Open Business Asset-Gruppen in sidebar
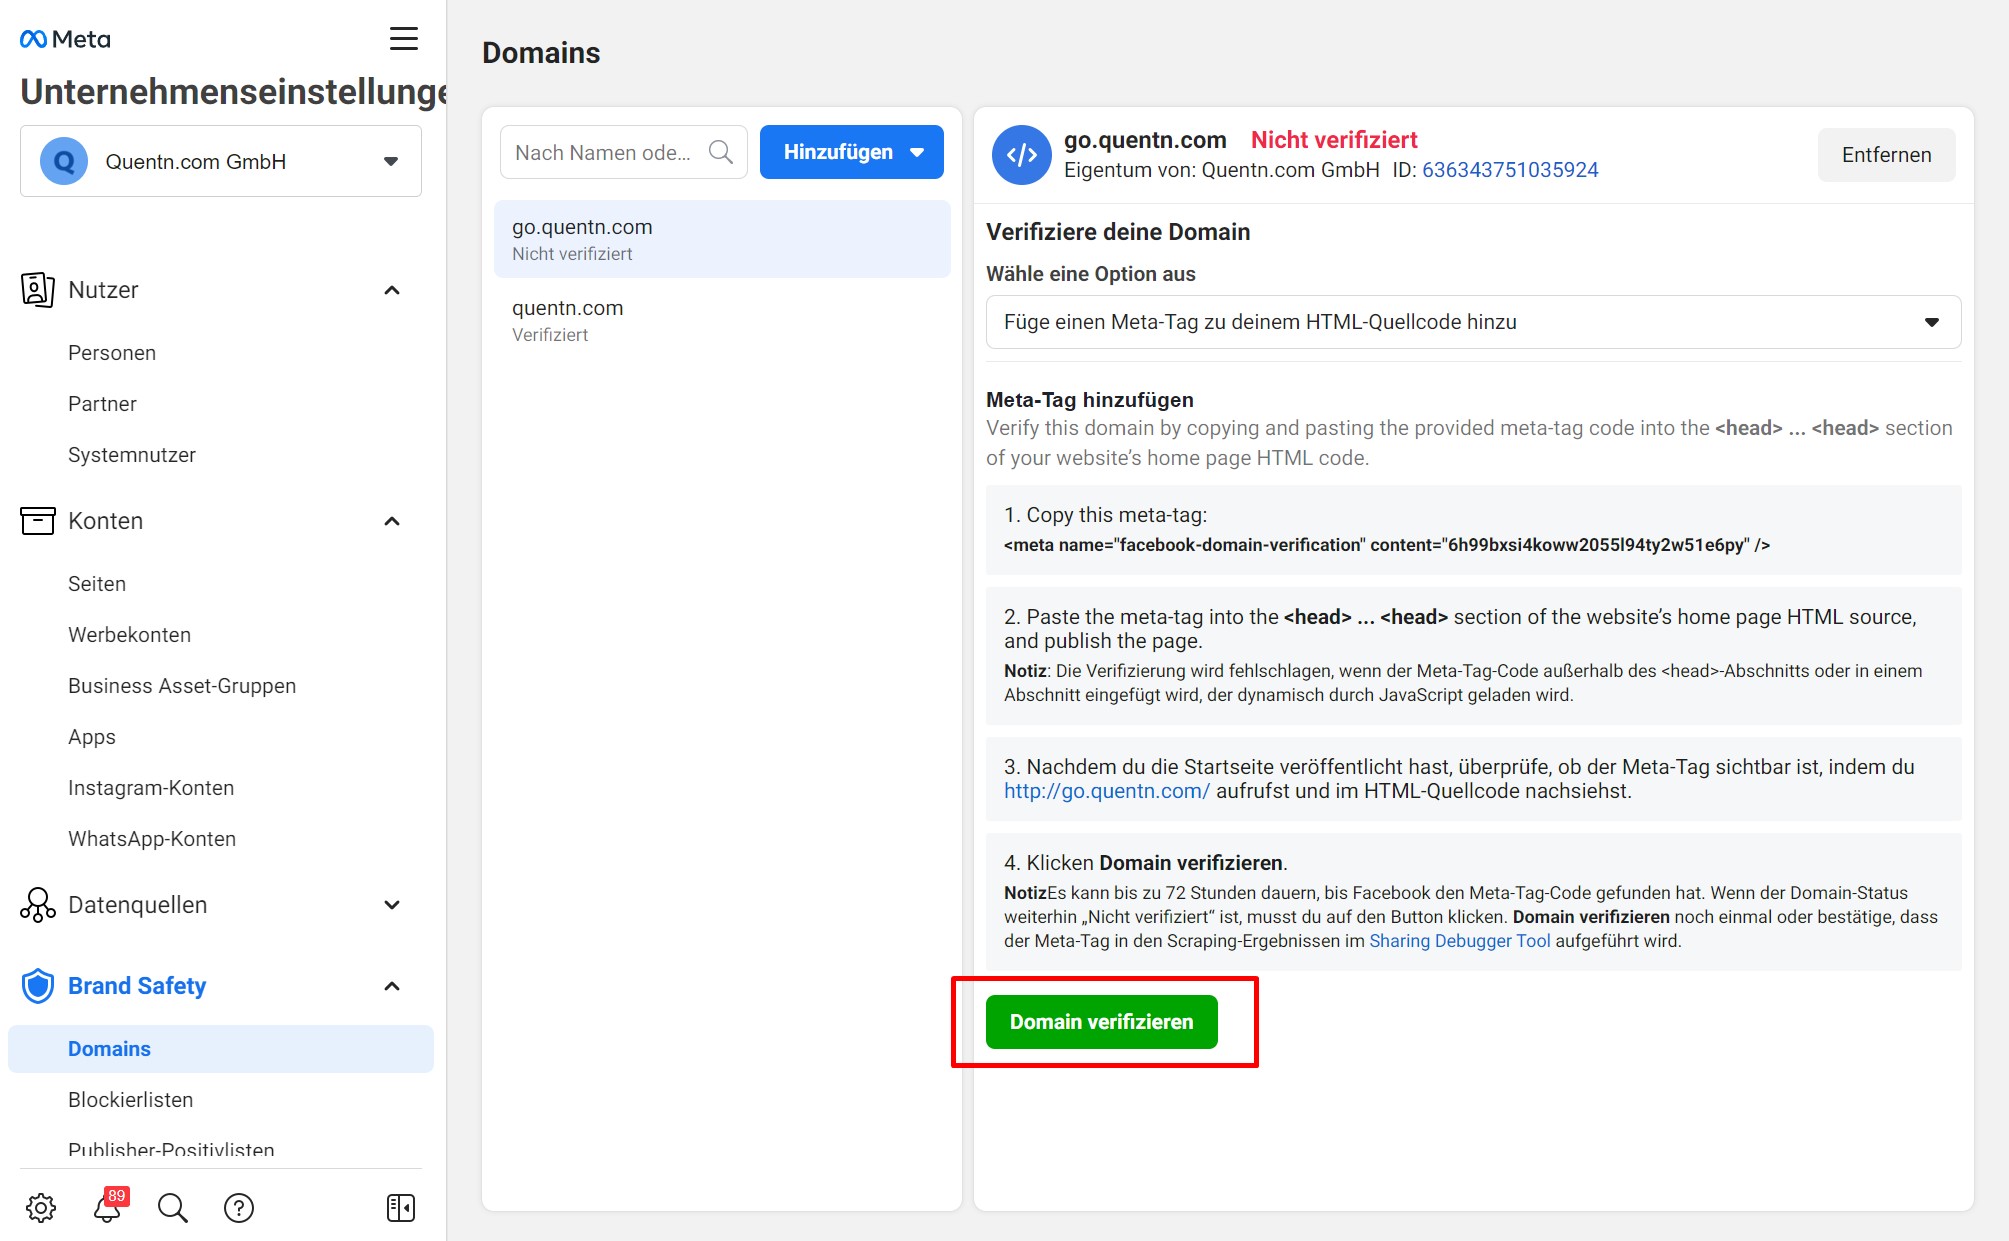This screenshot has height=1241, width=2009. [x=182, y=686]
